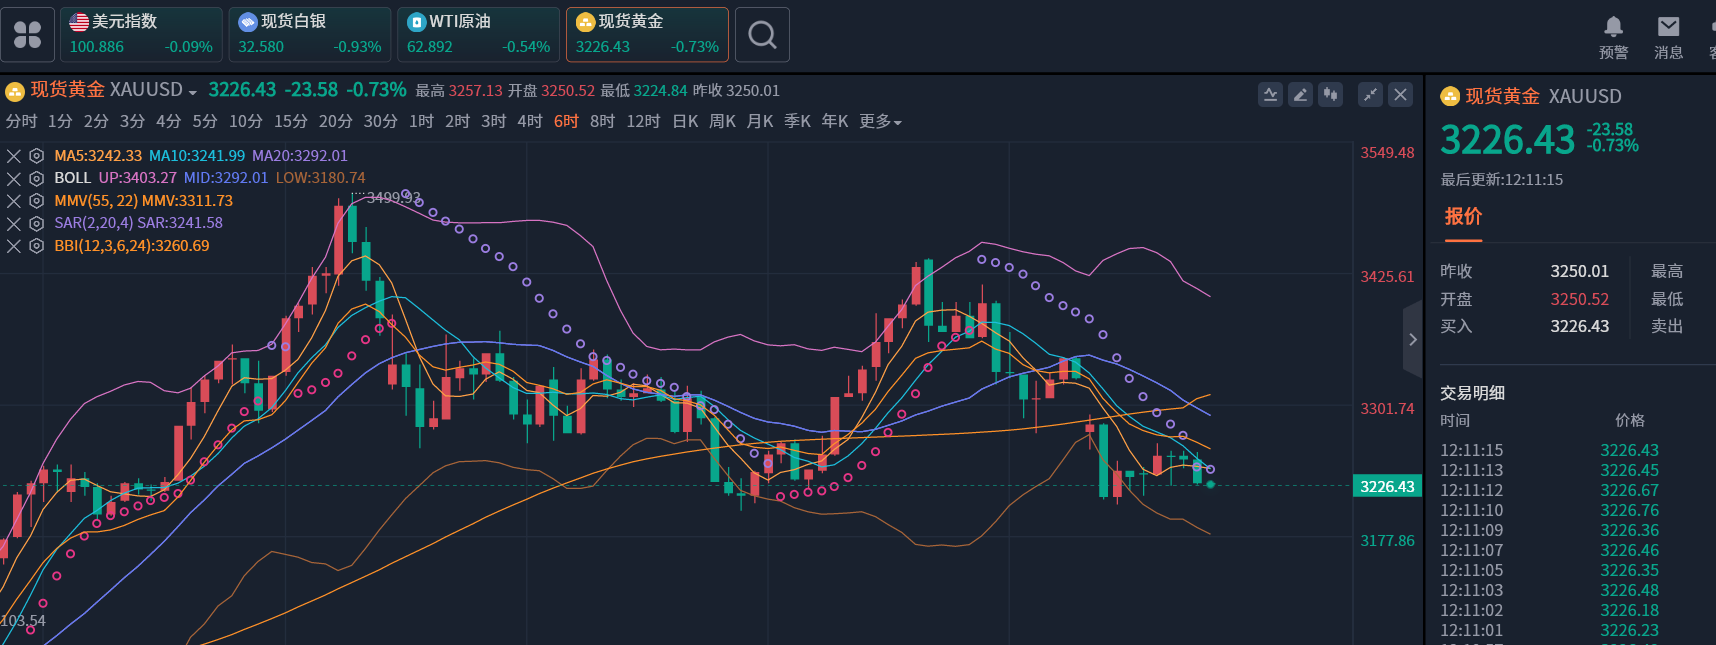Click the candlestick chart style icon
1716x645 pixels.
click(x=1330, y=95)
